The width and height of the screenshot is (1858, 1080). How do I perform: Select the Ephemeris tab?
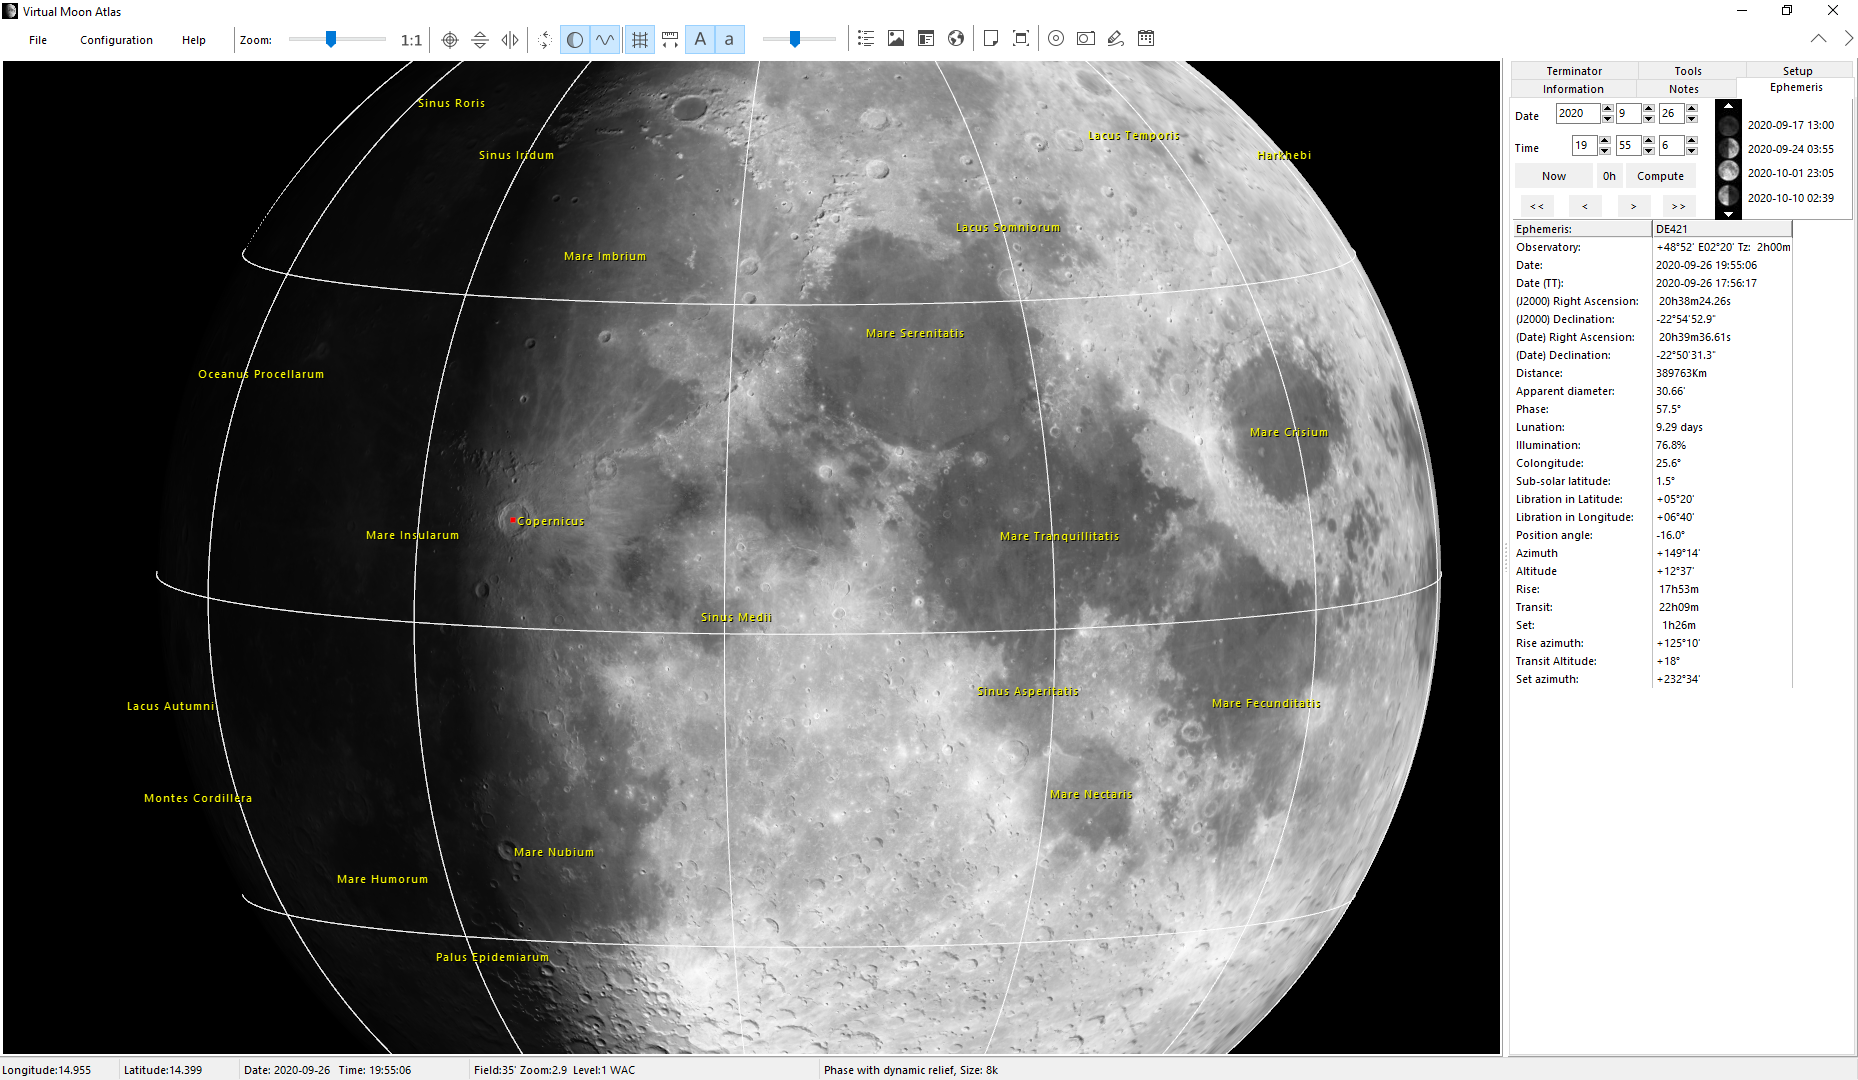(1796, 88)
